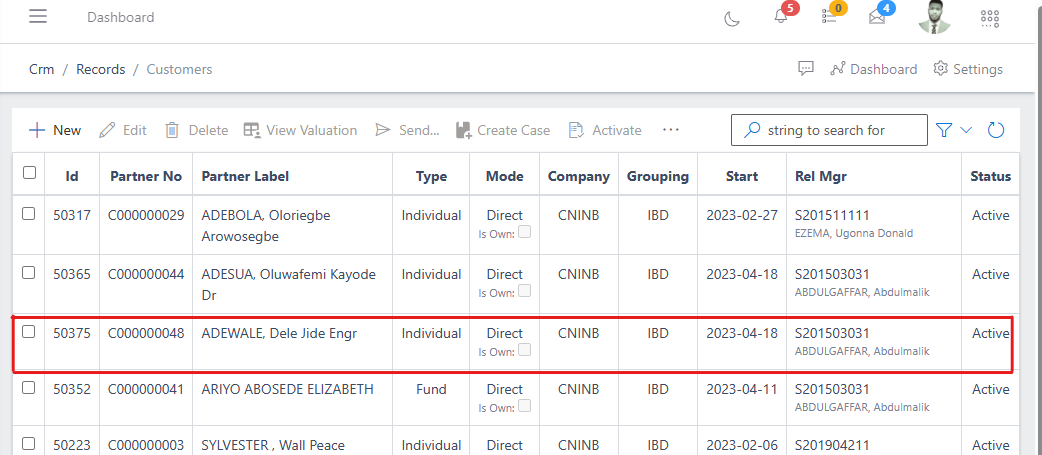Click partner number C000000029
Image resolution: width=1042 pixels, height=455 pixels.
tap(146, 215)
